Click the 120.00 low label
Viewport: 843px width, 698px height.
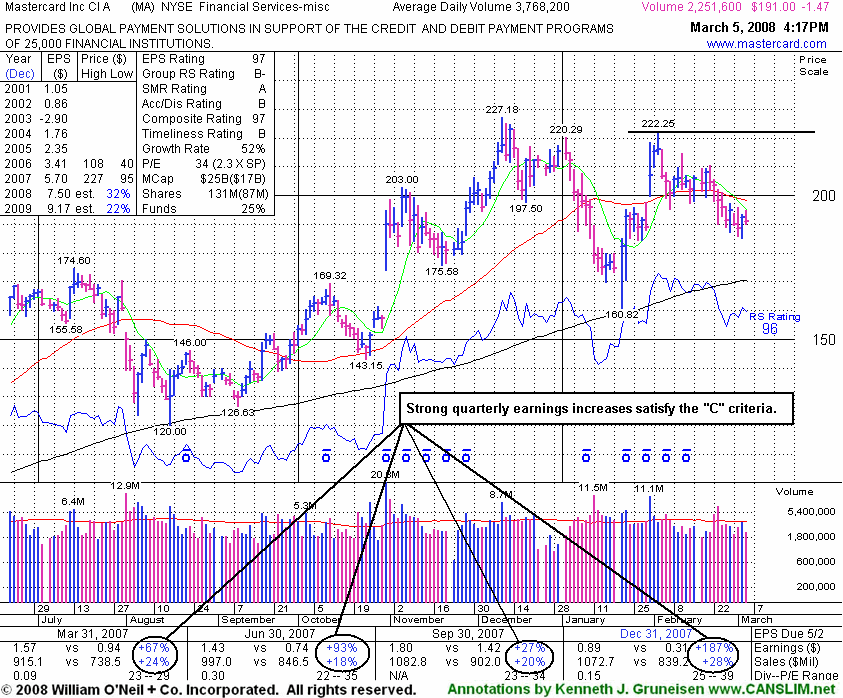pos(170,431)
